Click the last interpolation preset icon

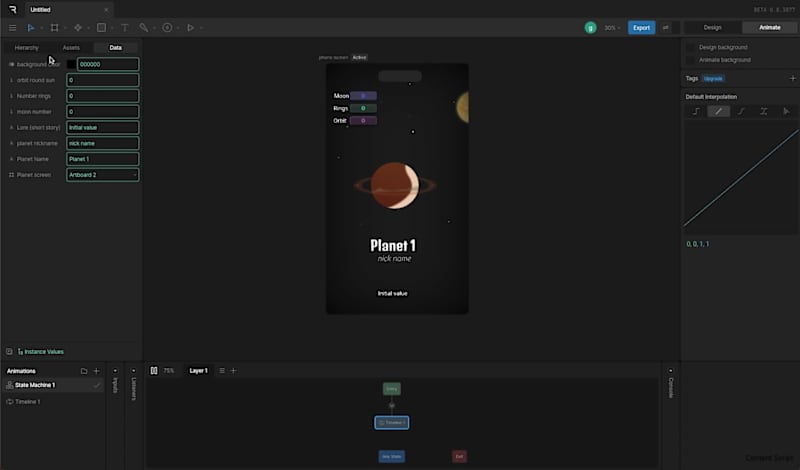pyautogui.click(x=786, y=111)
